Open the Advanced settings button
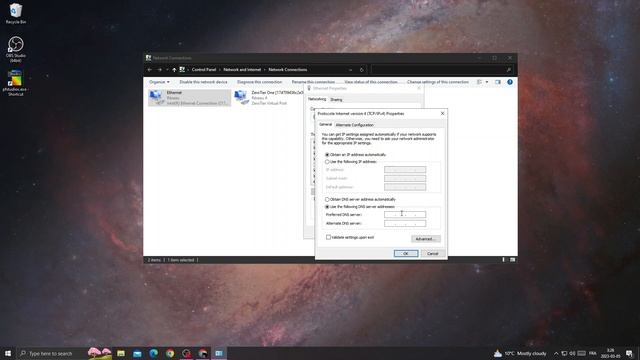The image size is (640, 360). coord(426,239)
